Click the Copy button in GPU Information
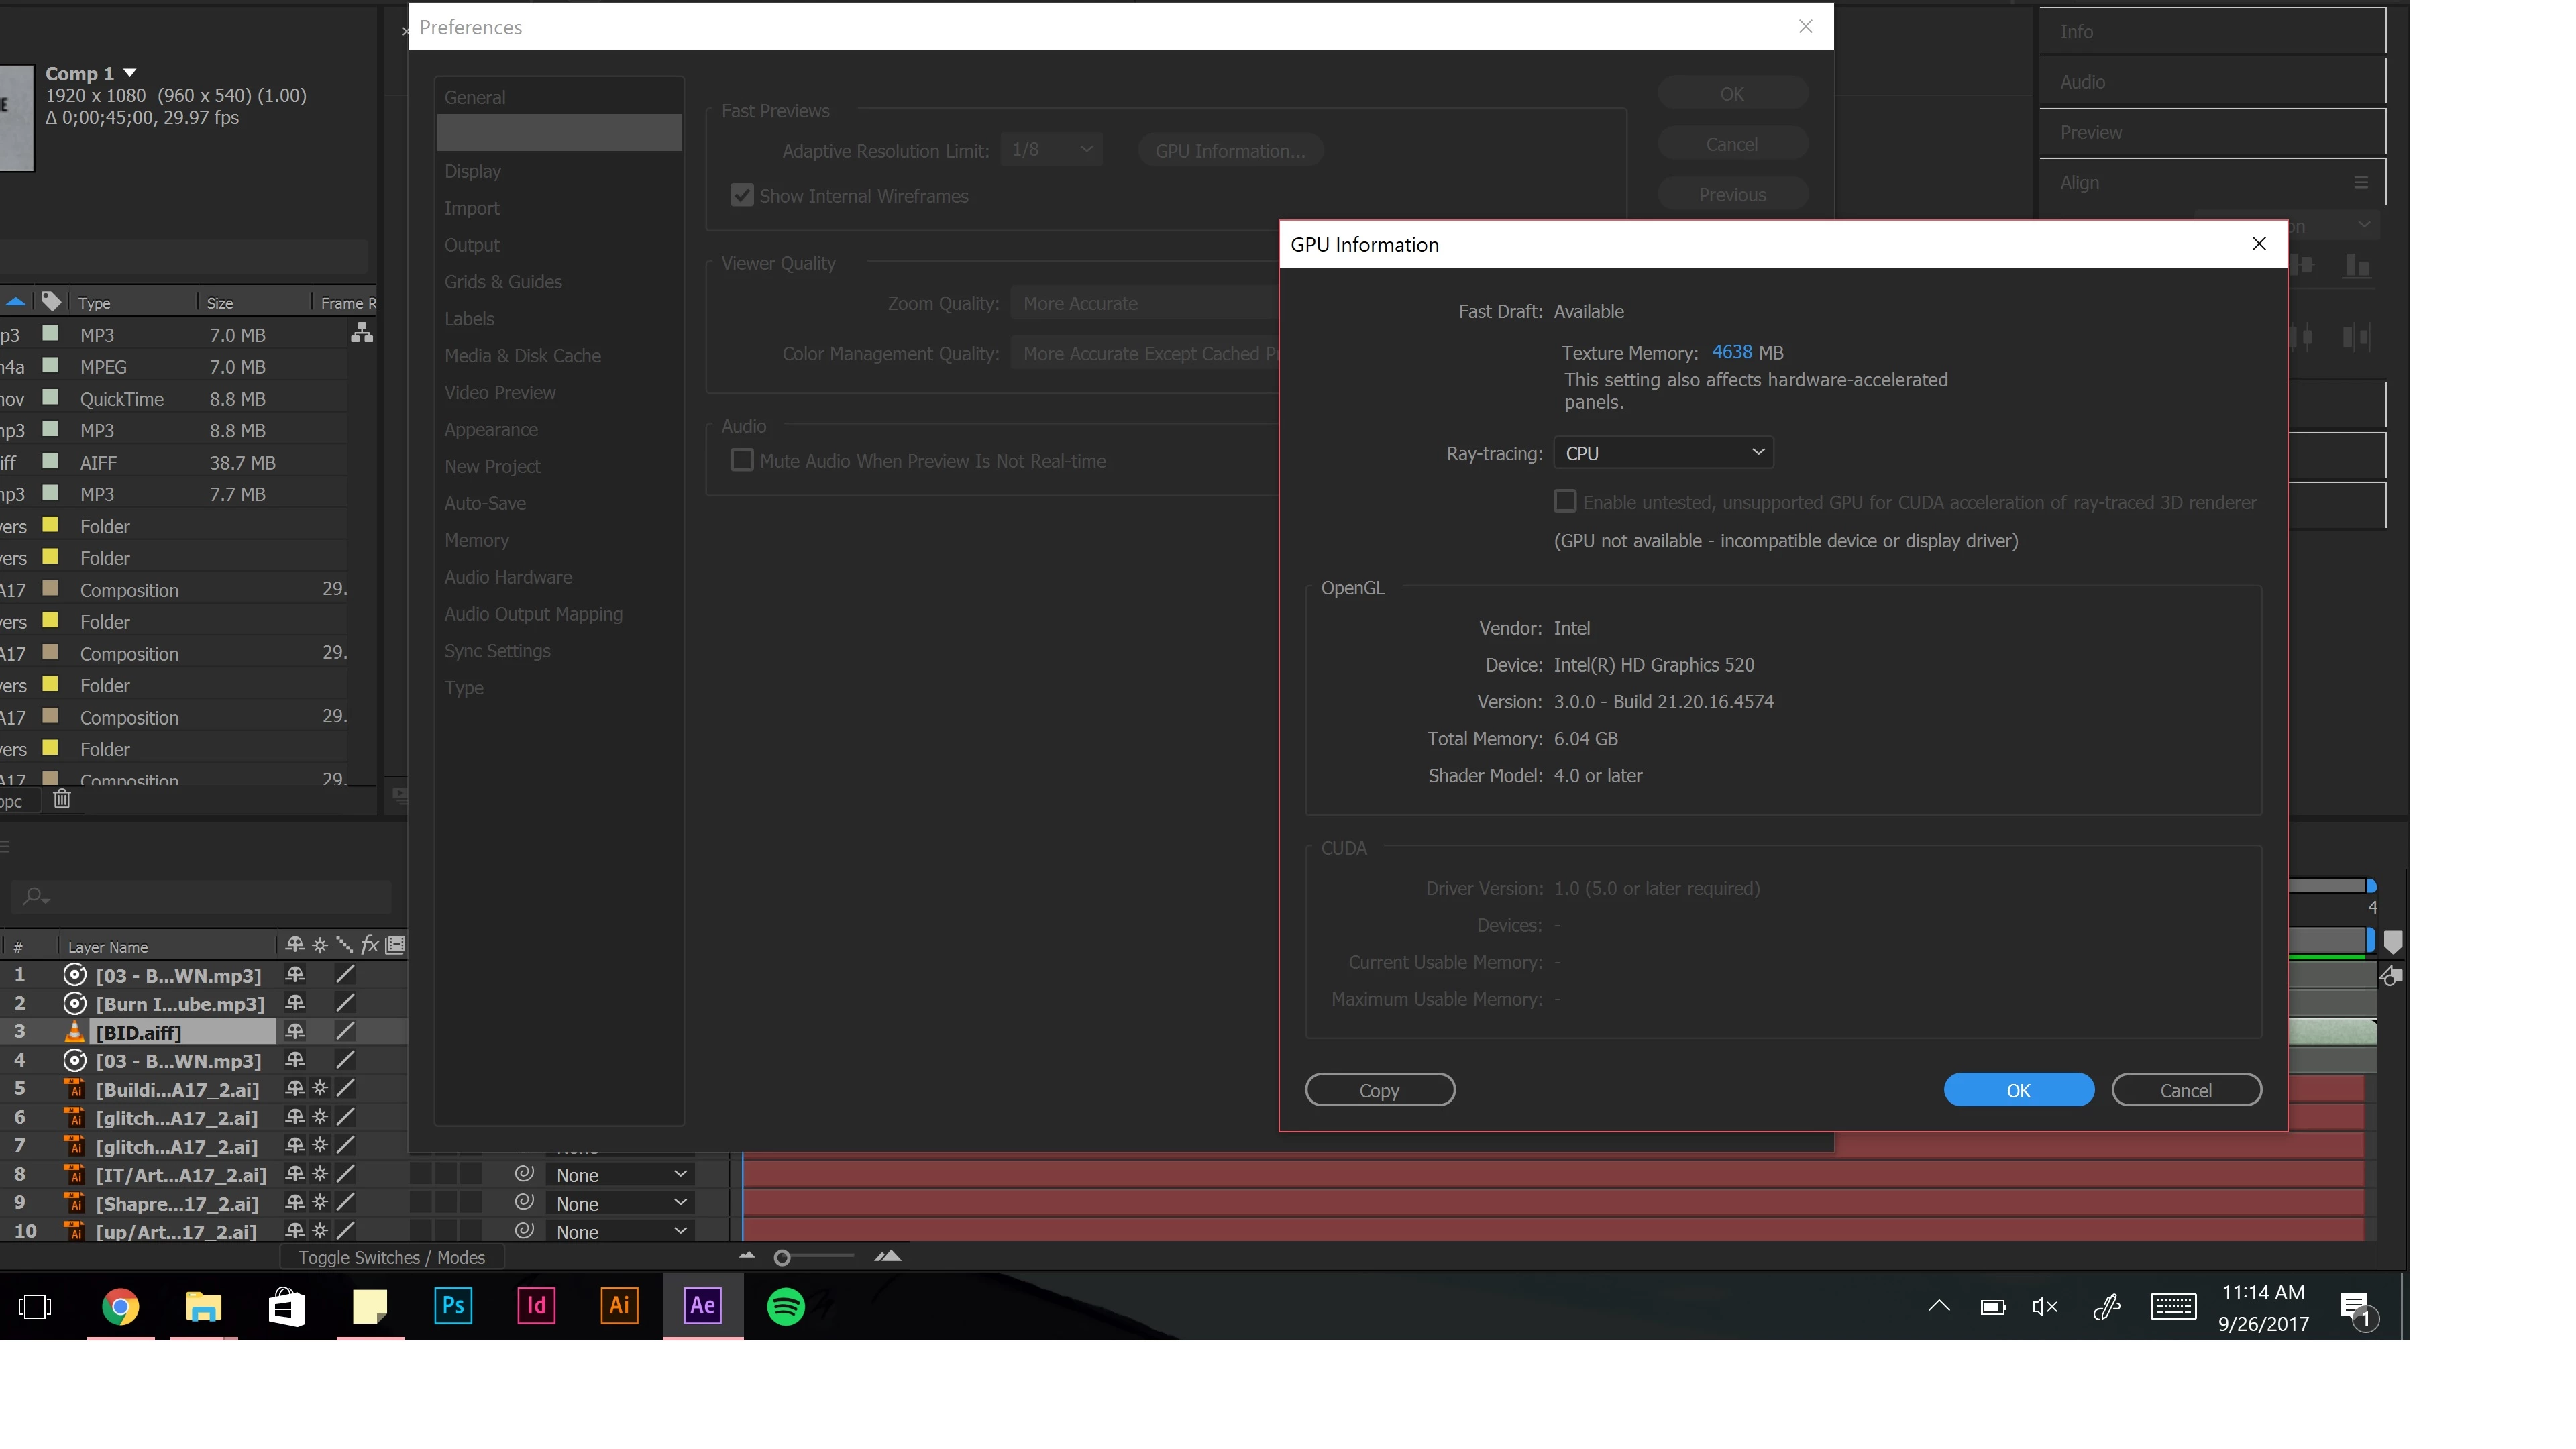The image size is (2576, 1449). 1379,1090
